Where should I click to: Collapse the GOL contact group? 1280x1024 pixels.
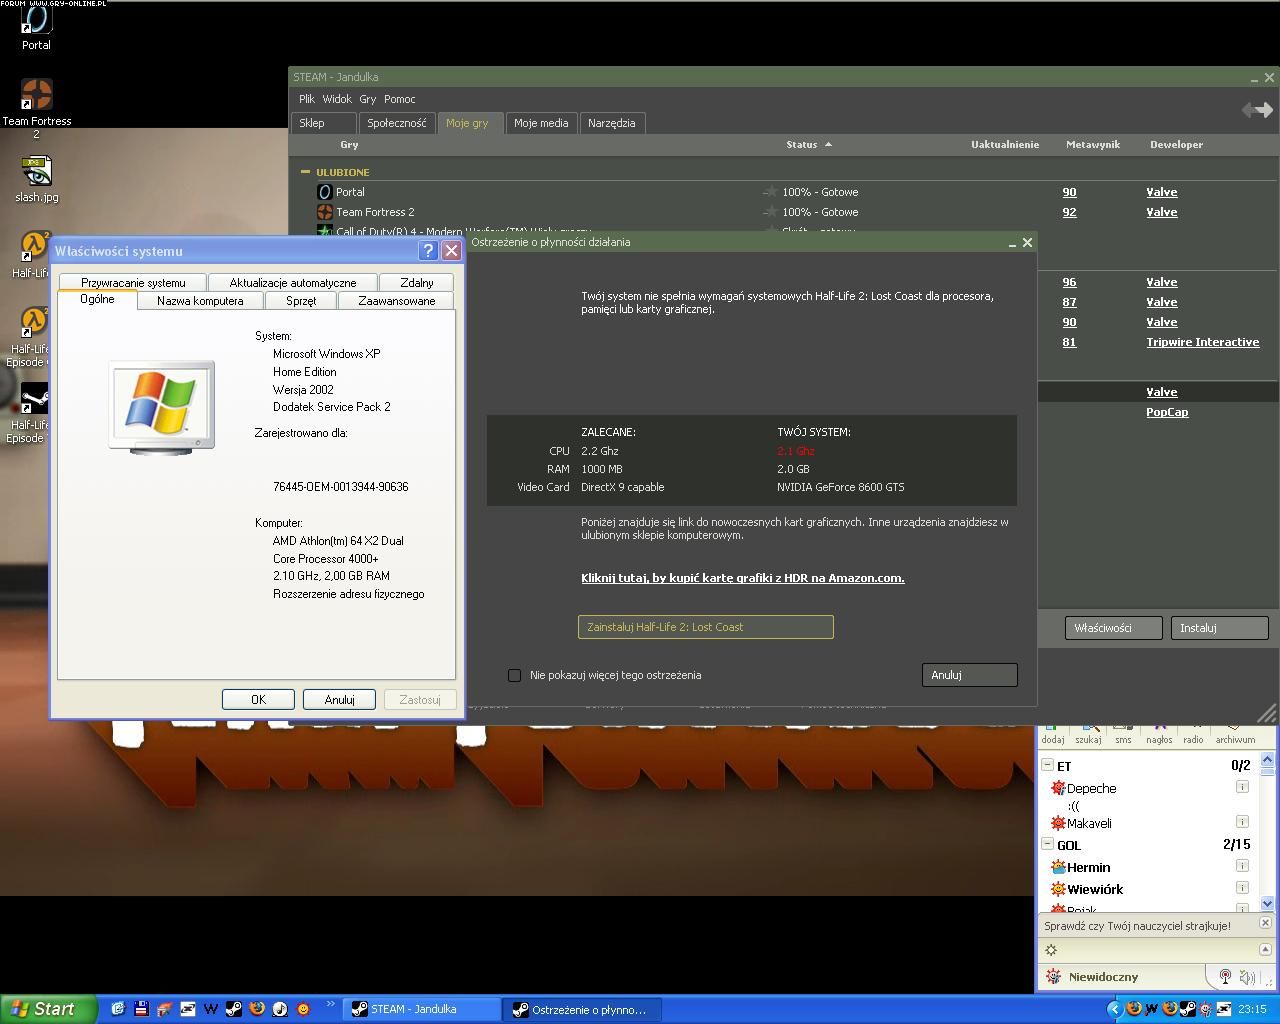click(1047, 844)
